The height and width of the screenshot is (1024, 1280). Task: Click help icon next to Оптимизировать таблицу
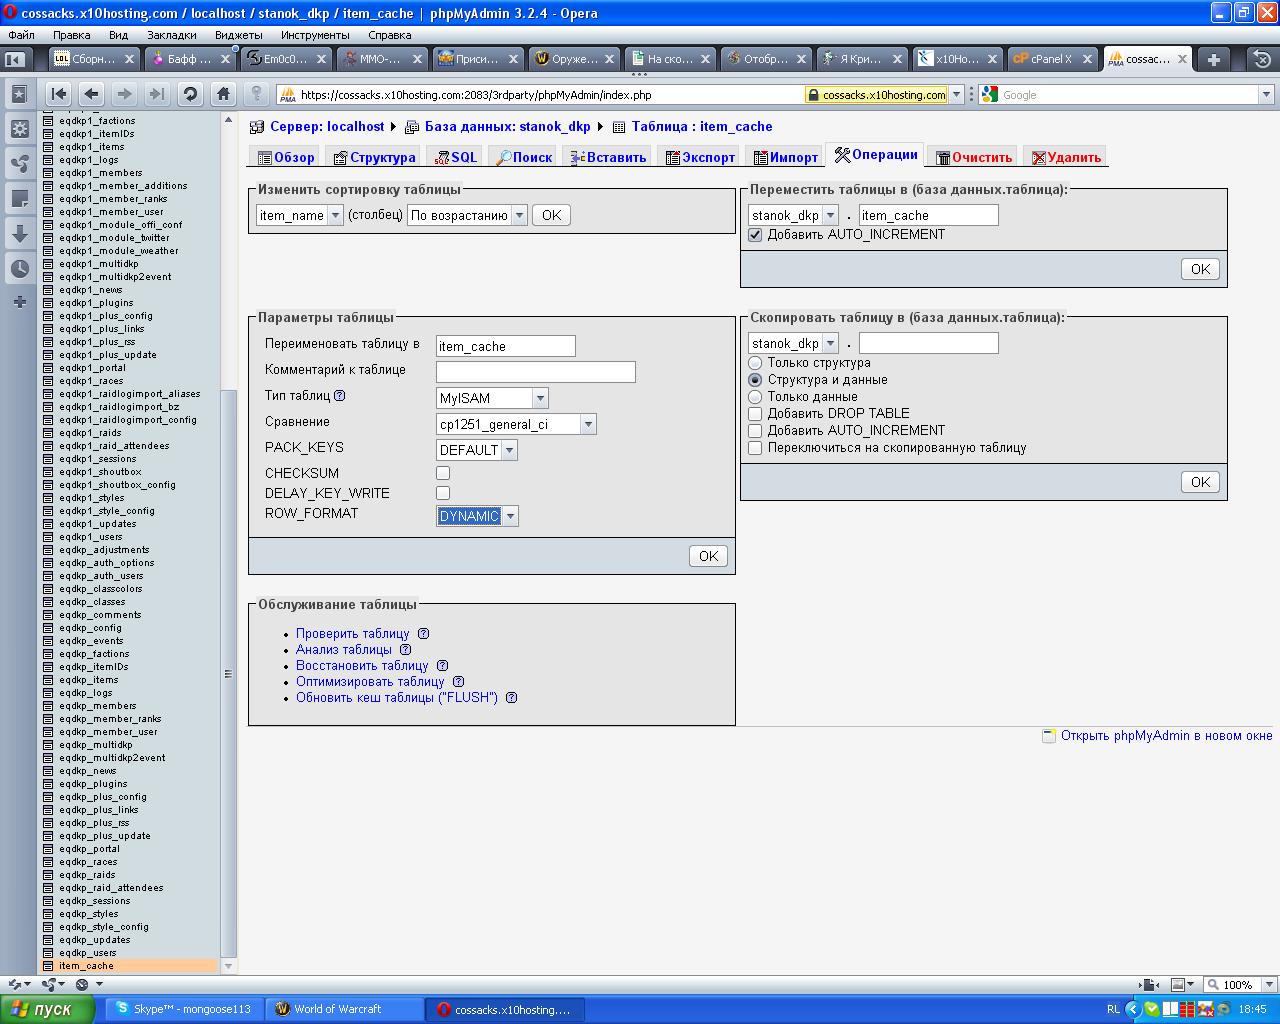pos(458,681)
